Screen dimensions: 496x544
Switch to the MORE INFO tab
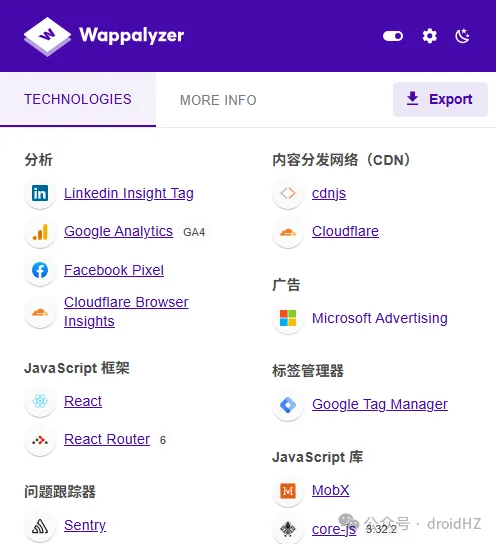click(x=218, y=100)
